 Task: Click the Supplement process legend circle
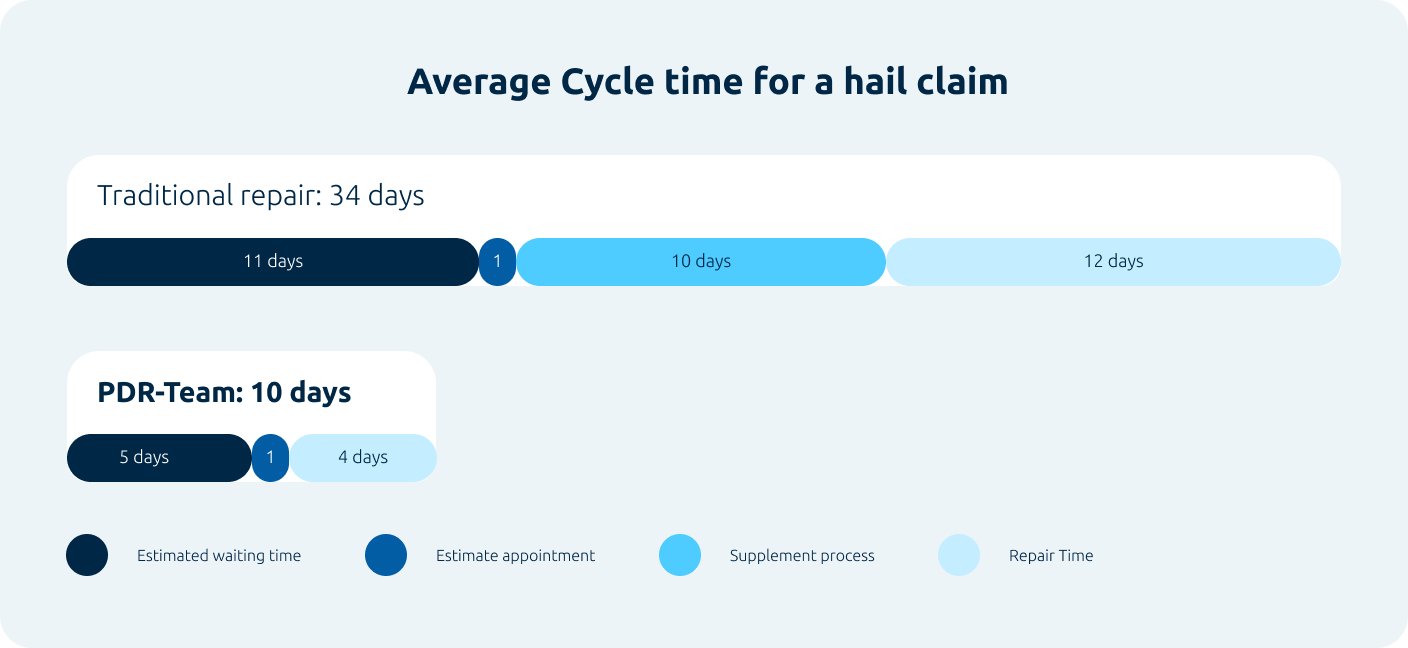pyautogui.click(x=680, y=555)
